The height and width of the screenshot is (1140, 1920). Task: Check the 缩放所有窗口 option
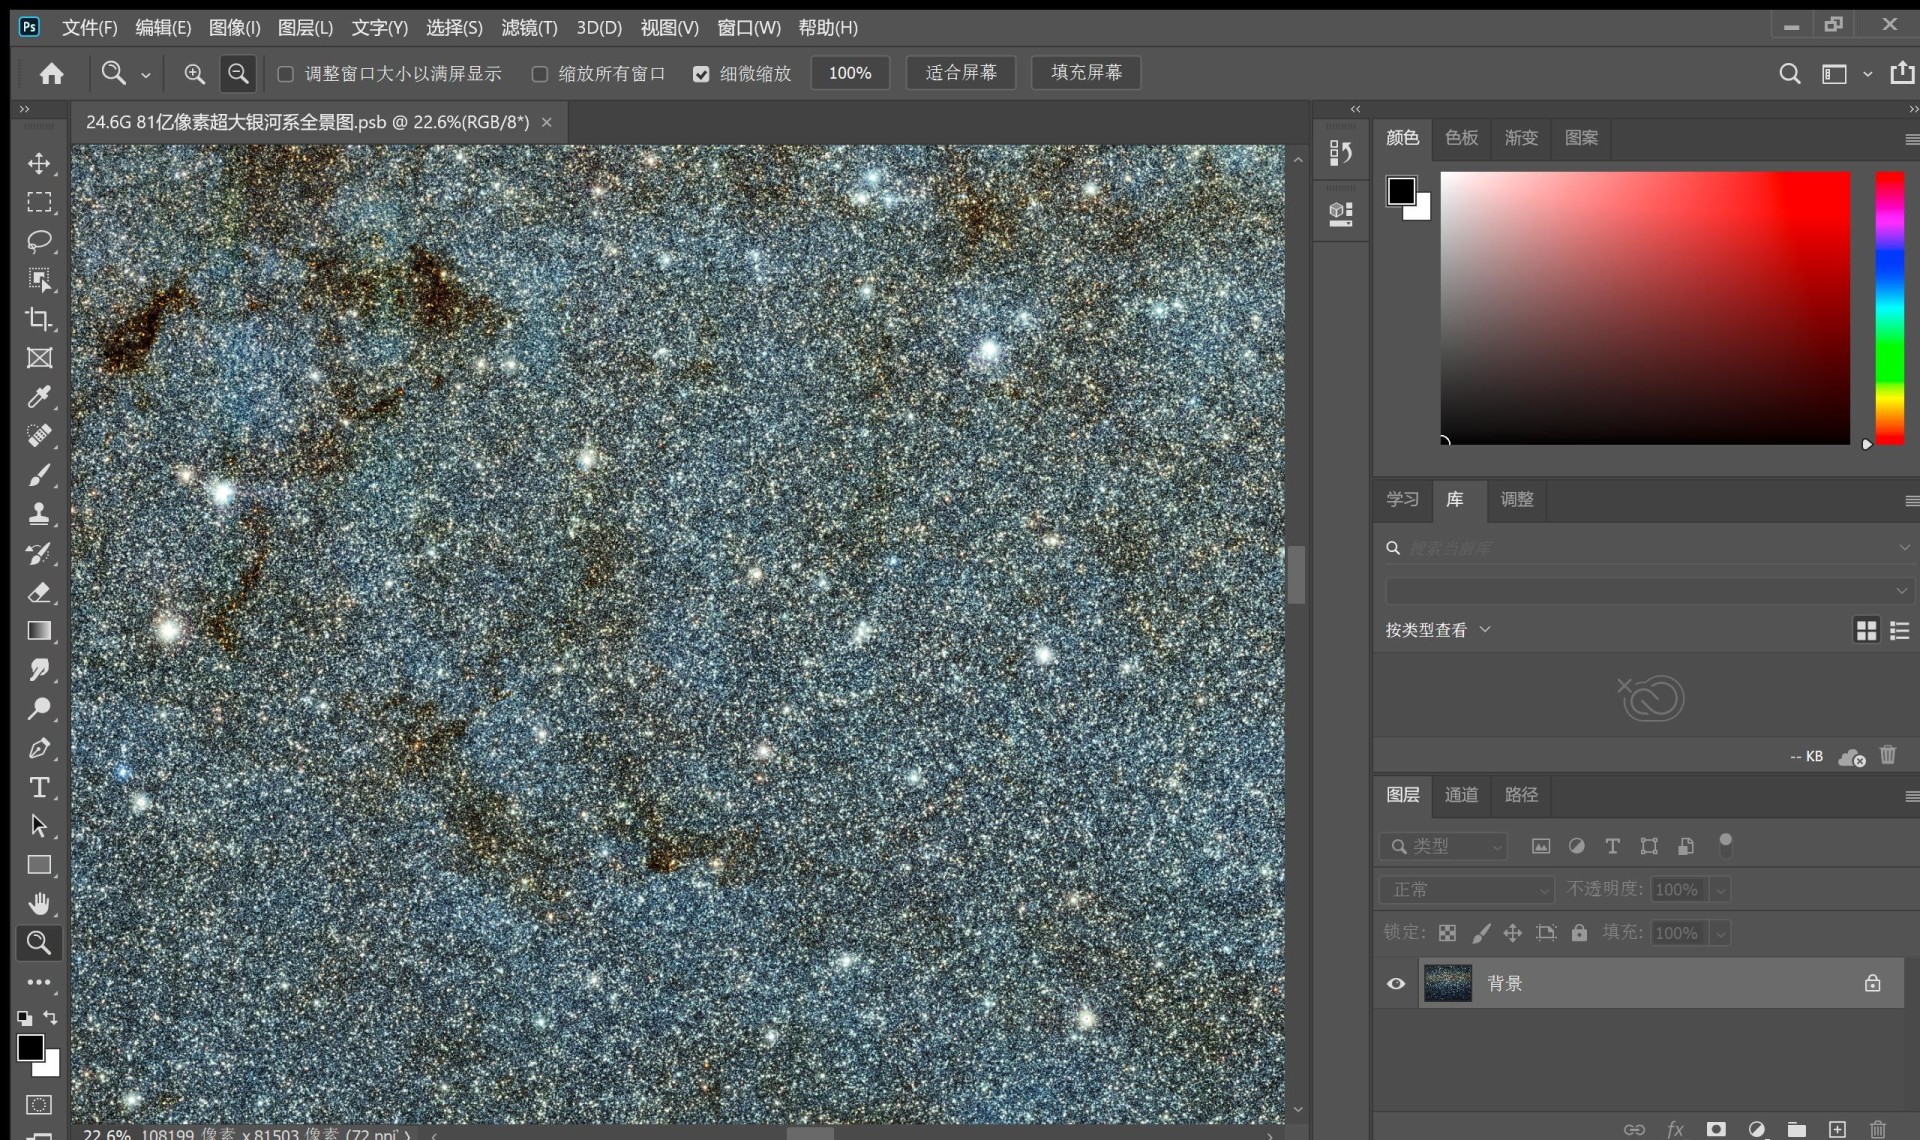click(x=540, y=74)
